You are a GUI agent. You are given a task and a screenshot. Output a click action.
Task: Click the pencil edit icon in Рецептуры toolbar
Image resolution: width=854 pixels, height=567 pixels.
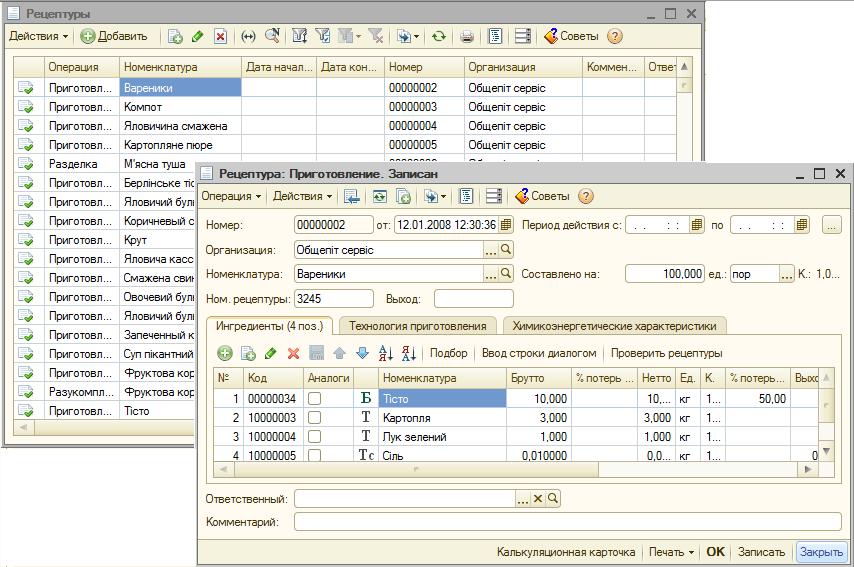pos(197,36)
